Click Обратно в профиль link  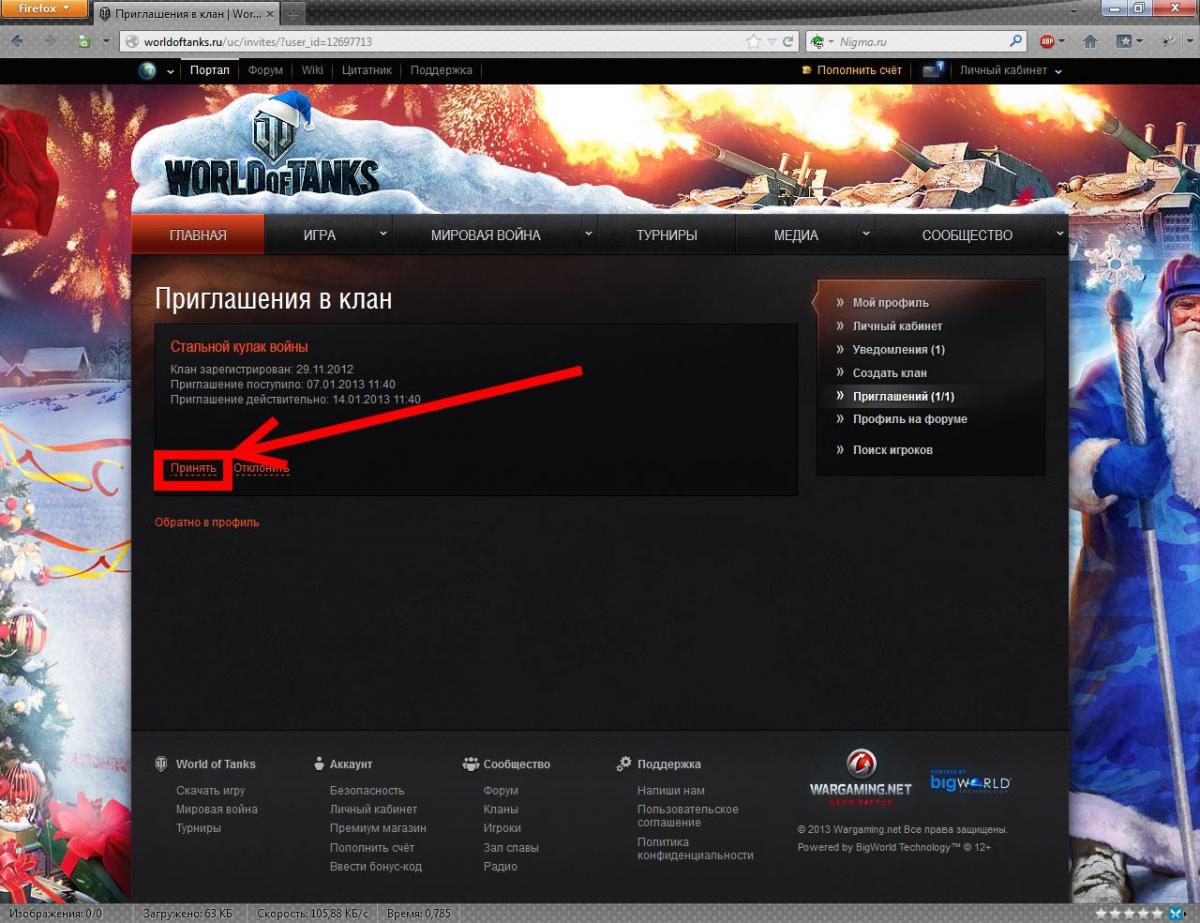tap(207, 522)
